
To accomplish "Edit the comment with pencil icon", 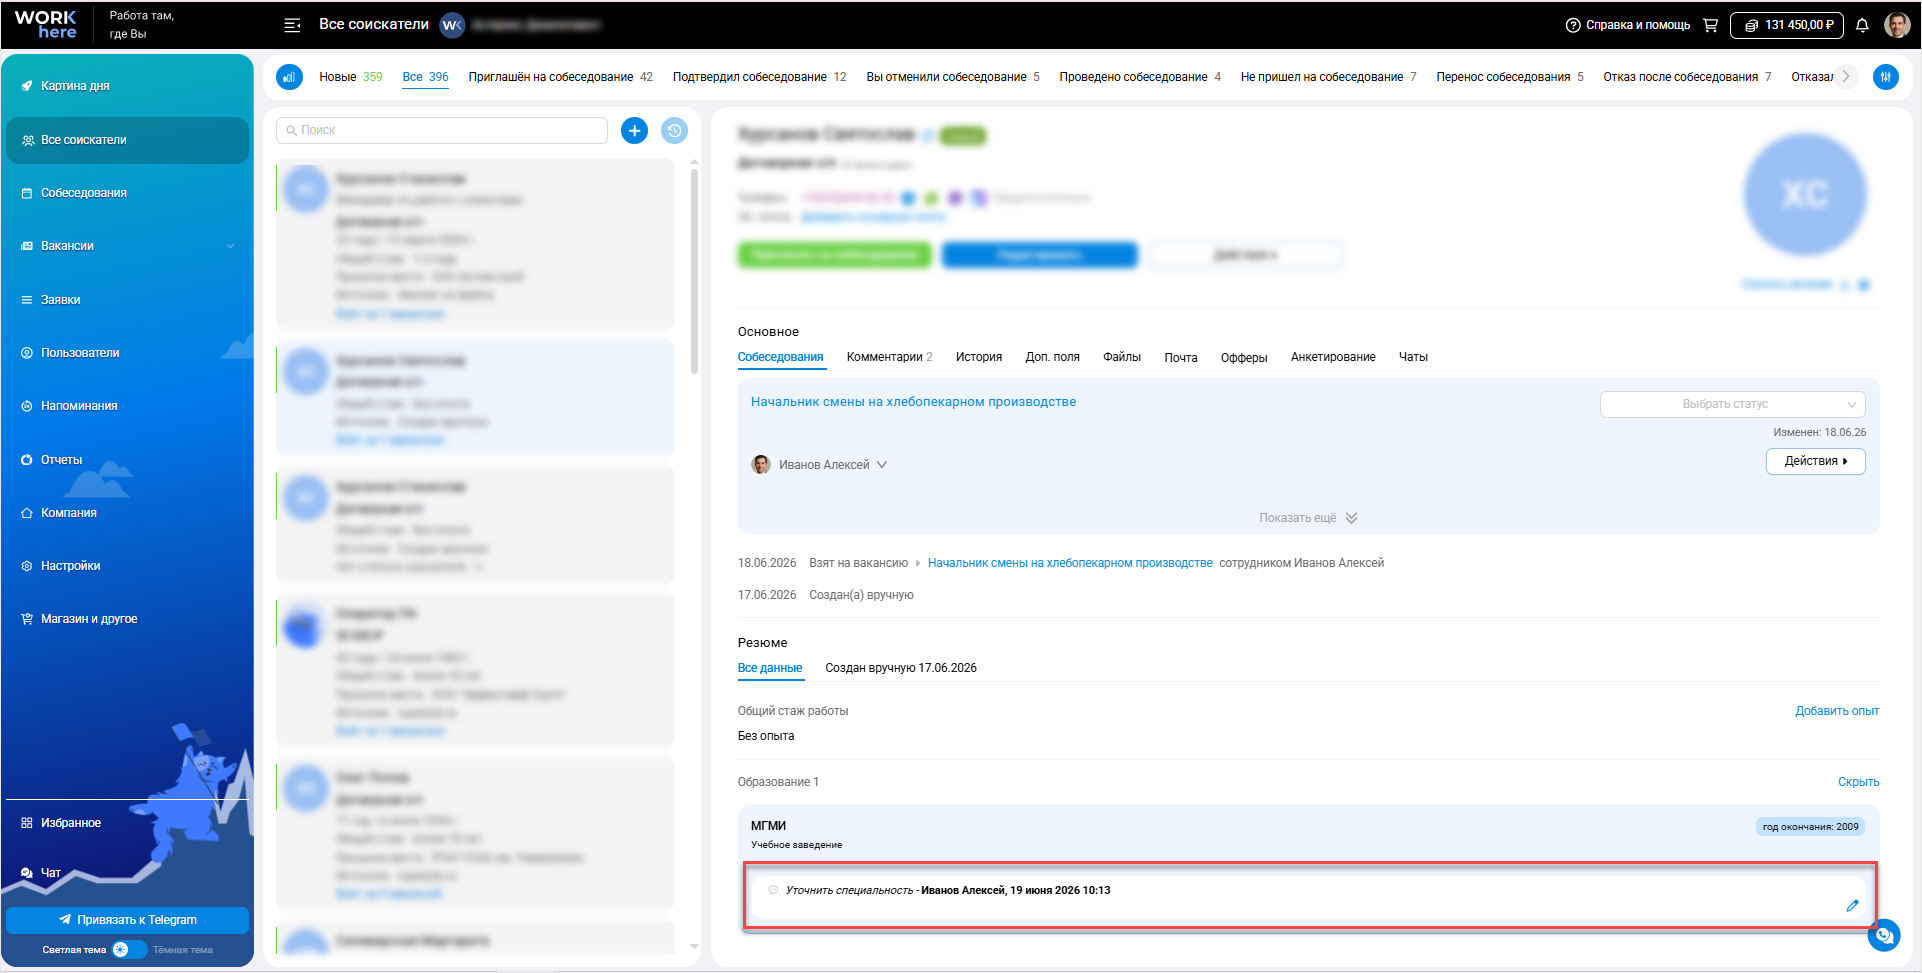I will [x=1852, y=905].
